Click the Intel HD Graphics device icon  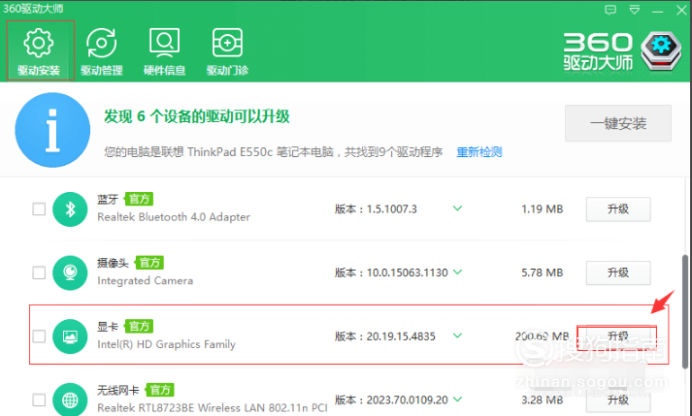[x=70, y=336]
